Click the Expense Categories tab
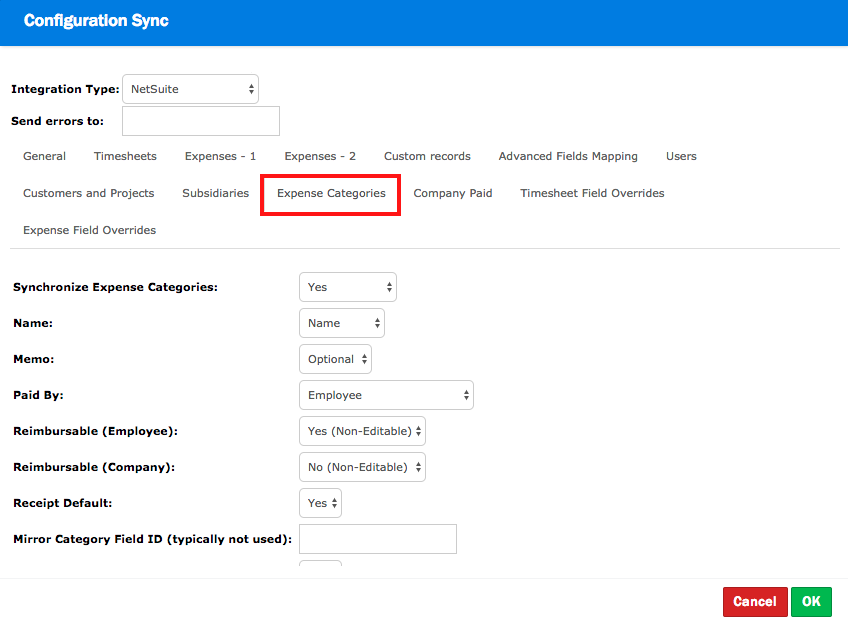This screenshot has height=621, width=848. (x=331, y=193)
